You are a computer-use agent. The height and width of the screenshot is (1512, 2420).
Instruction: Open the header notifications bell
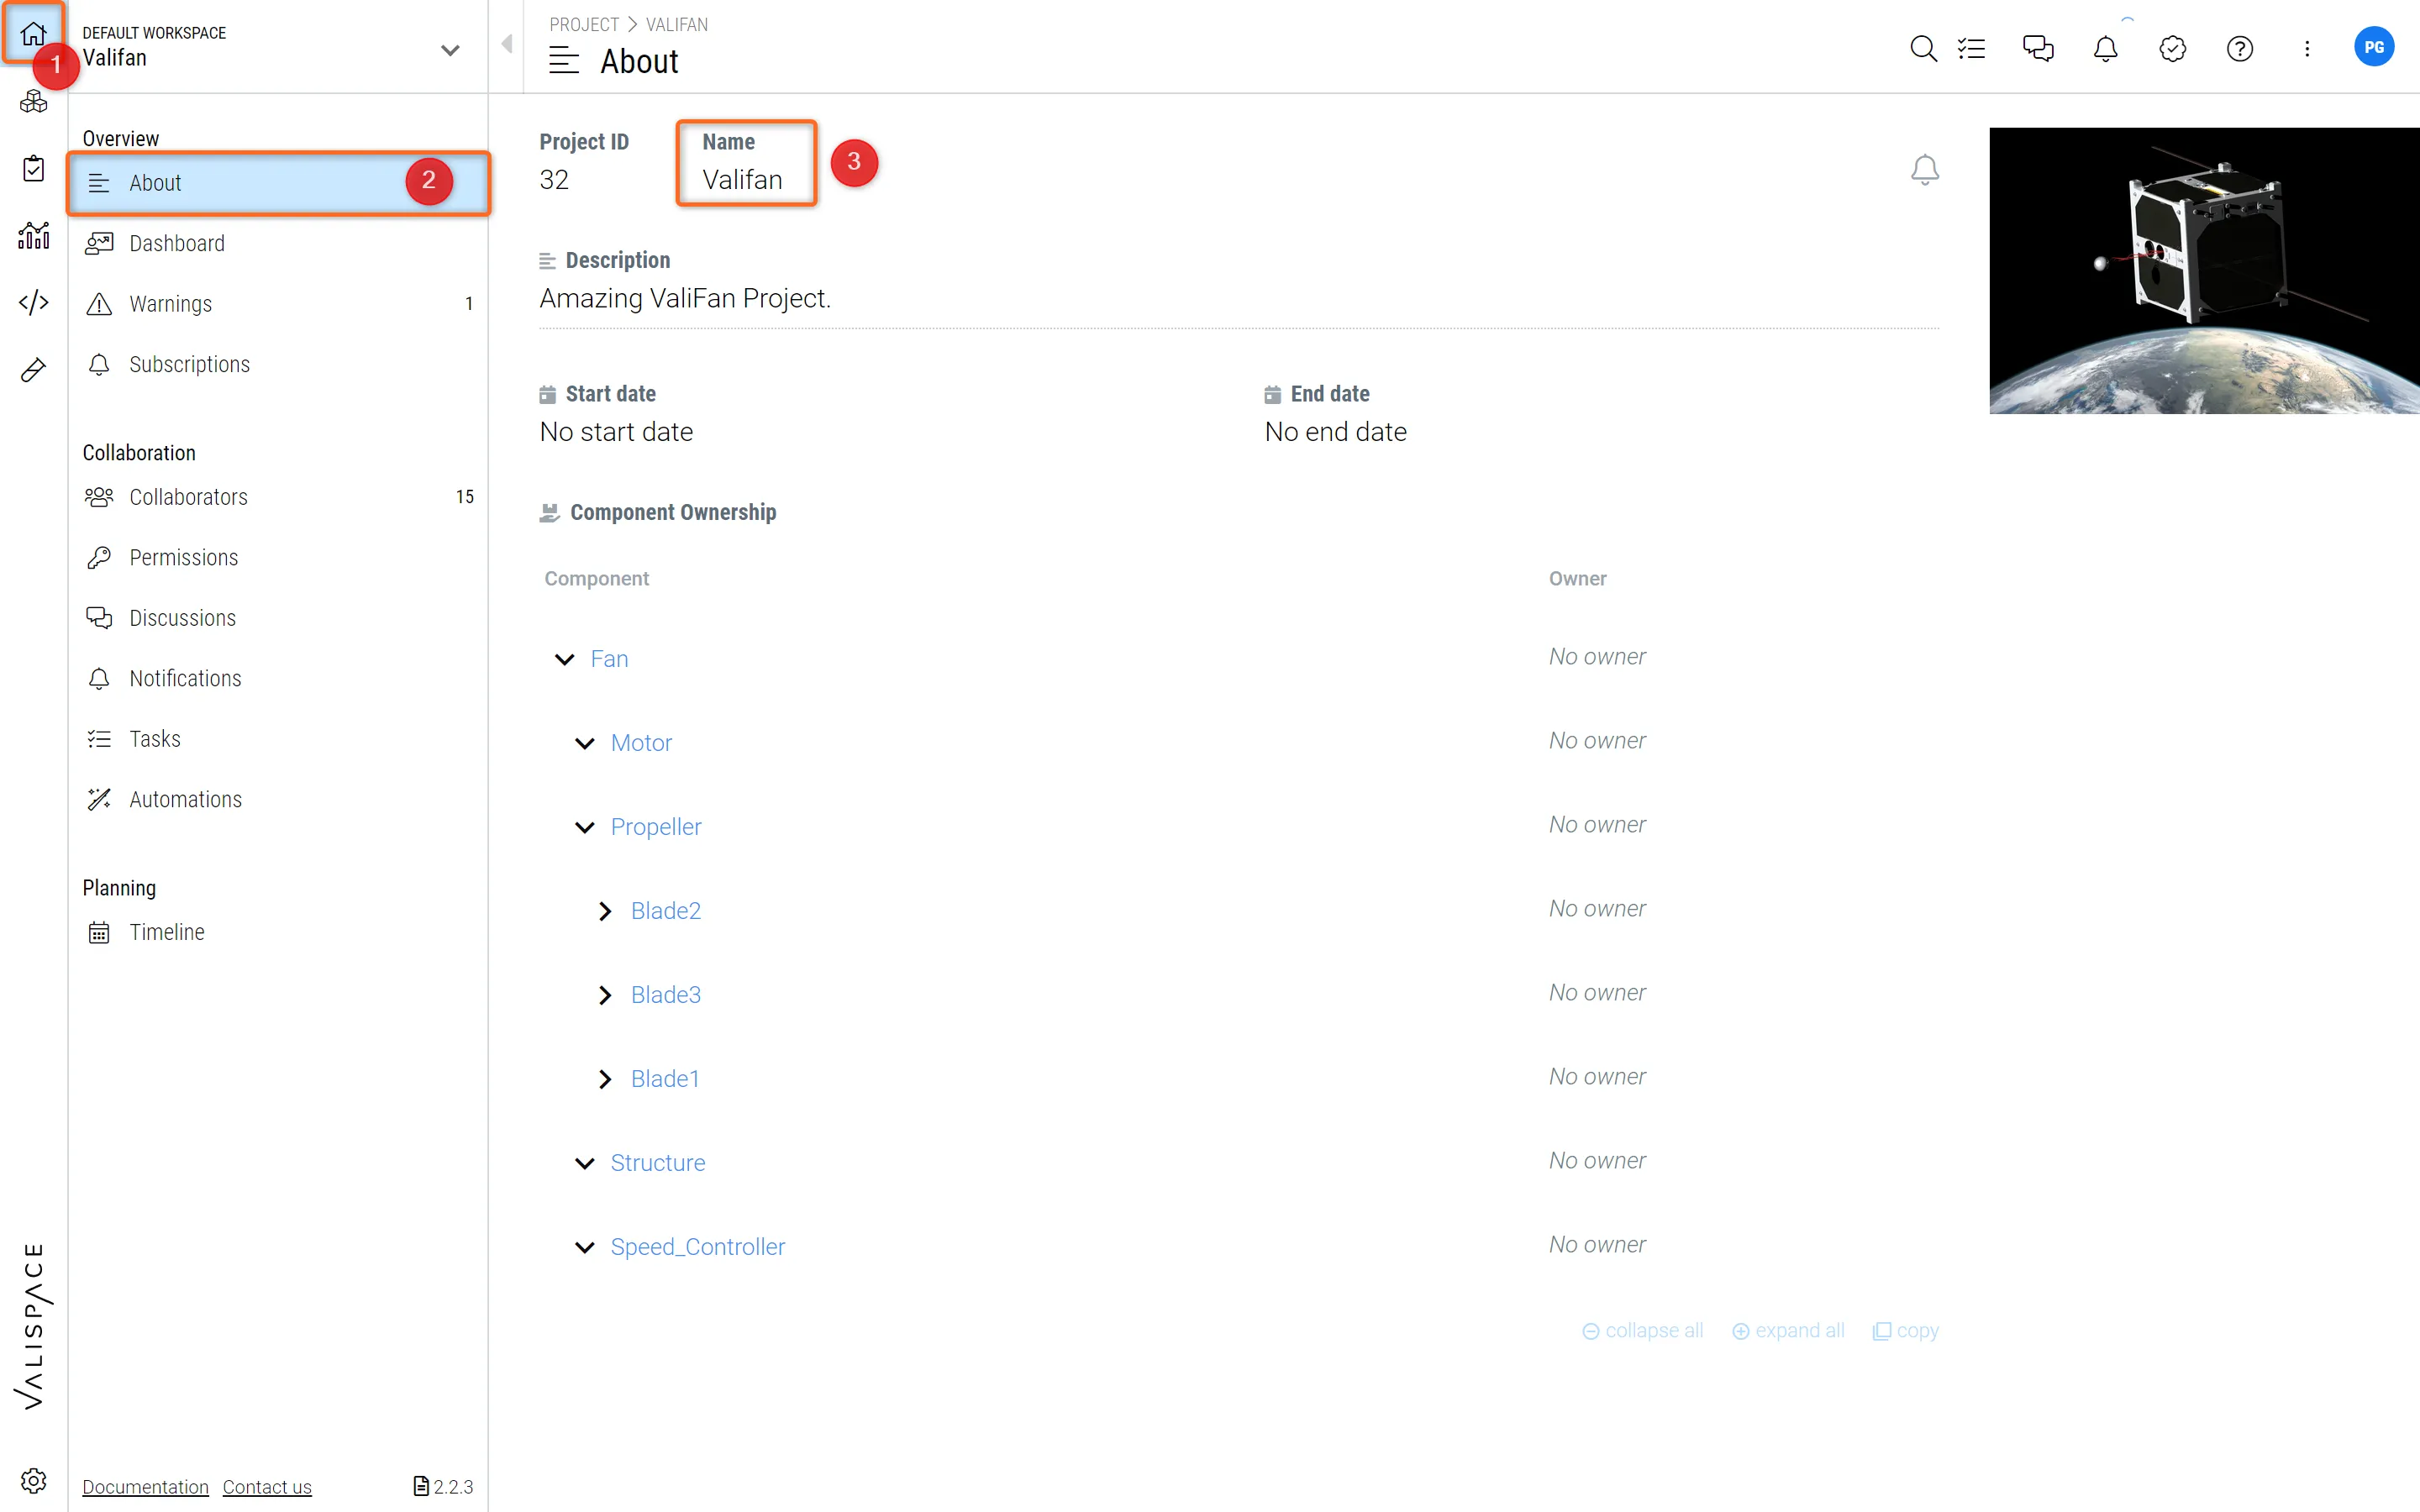2105,48
